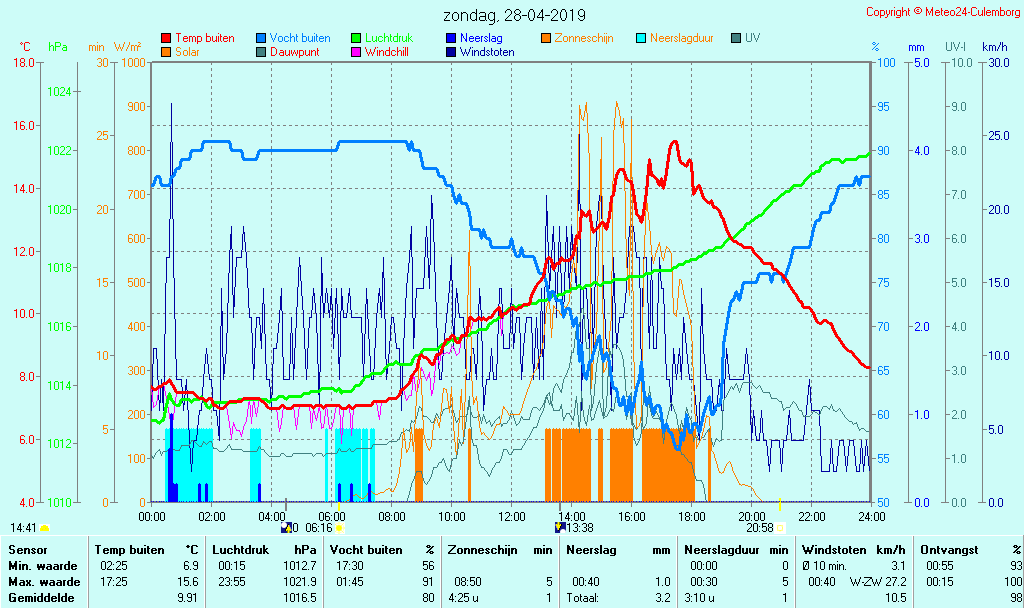Select the Dauwpunt legend label
This screenshot has height=608, width=1026.
(x=294, y=52)
